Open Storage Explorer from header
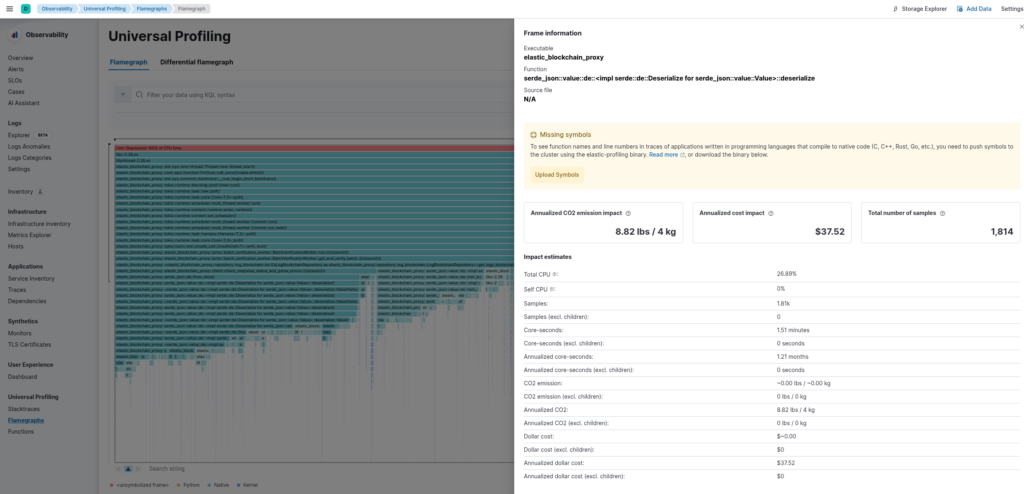The image size is (1024, 494). point(924,9)
